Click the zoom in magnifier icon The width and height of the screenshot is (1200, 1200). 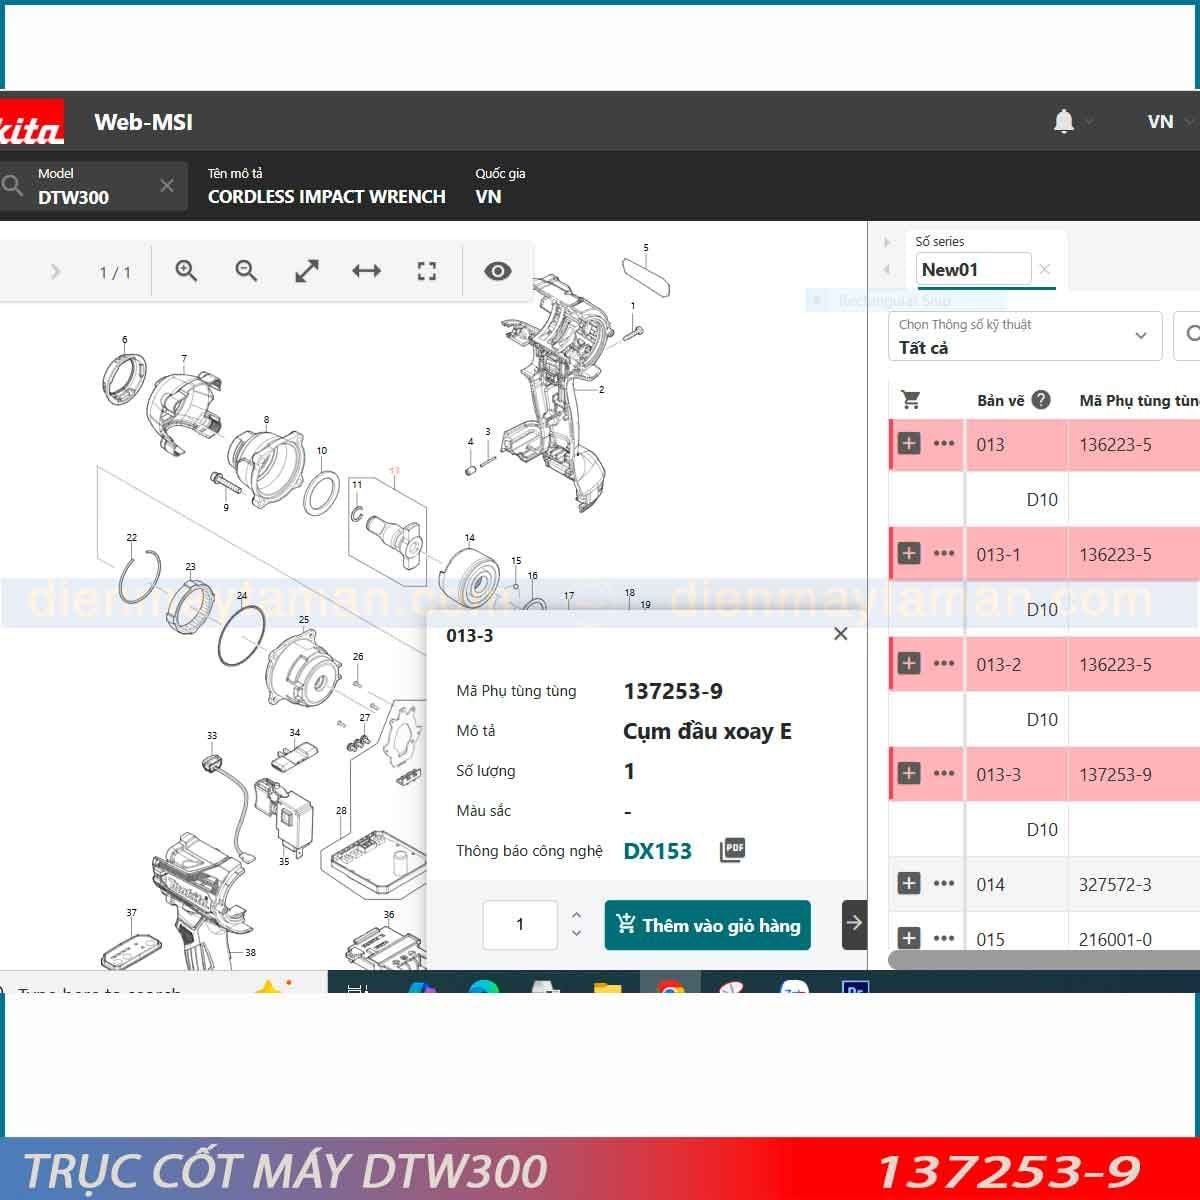[186, 271]
